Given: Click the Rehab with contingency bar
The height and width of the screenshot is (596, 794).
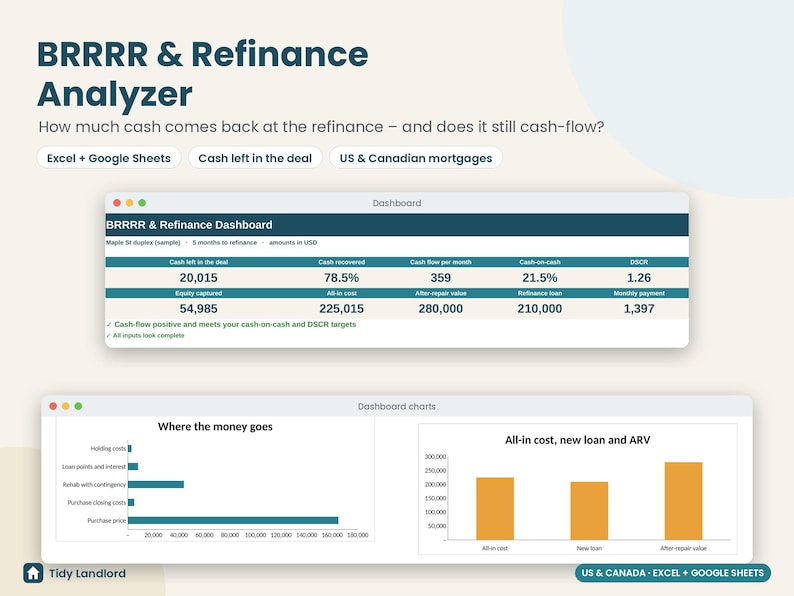Looking at the screenshot, I should coord(156,485).
